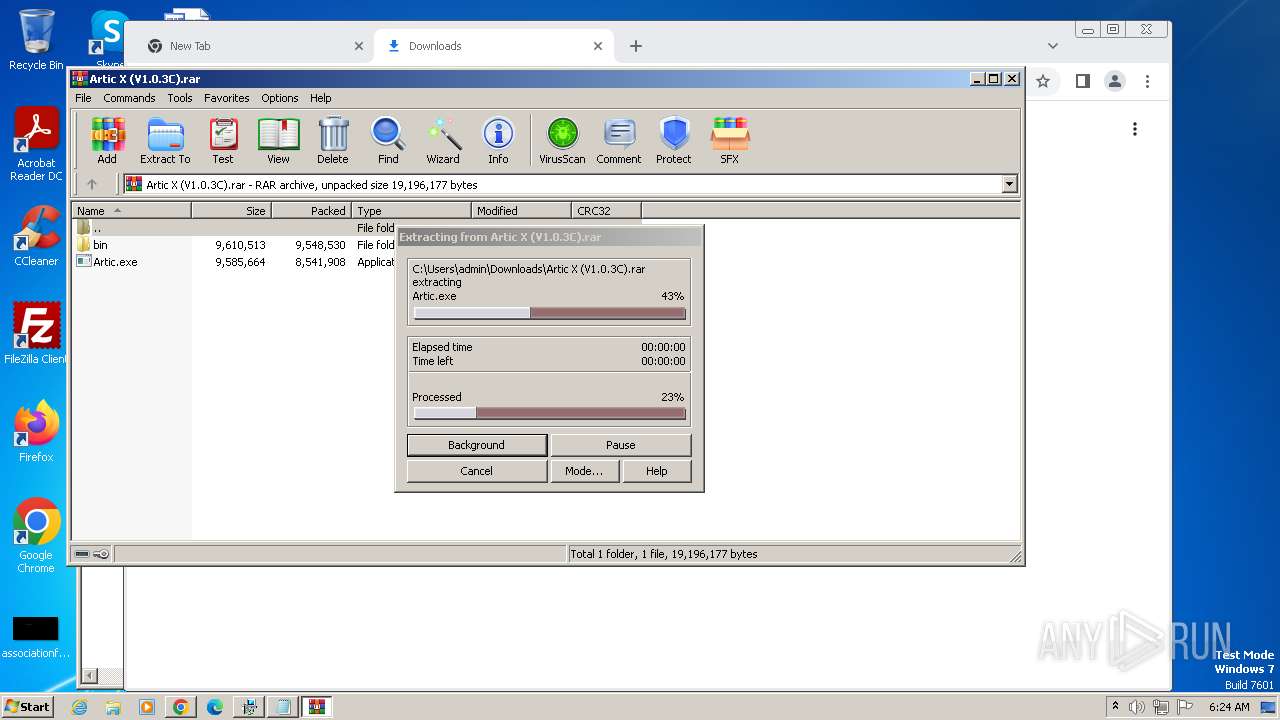Sort by the Size column header
The height and width of the screenshot is (720, 1280).
(231, 211)
